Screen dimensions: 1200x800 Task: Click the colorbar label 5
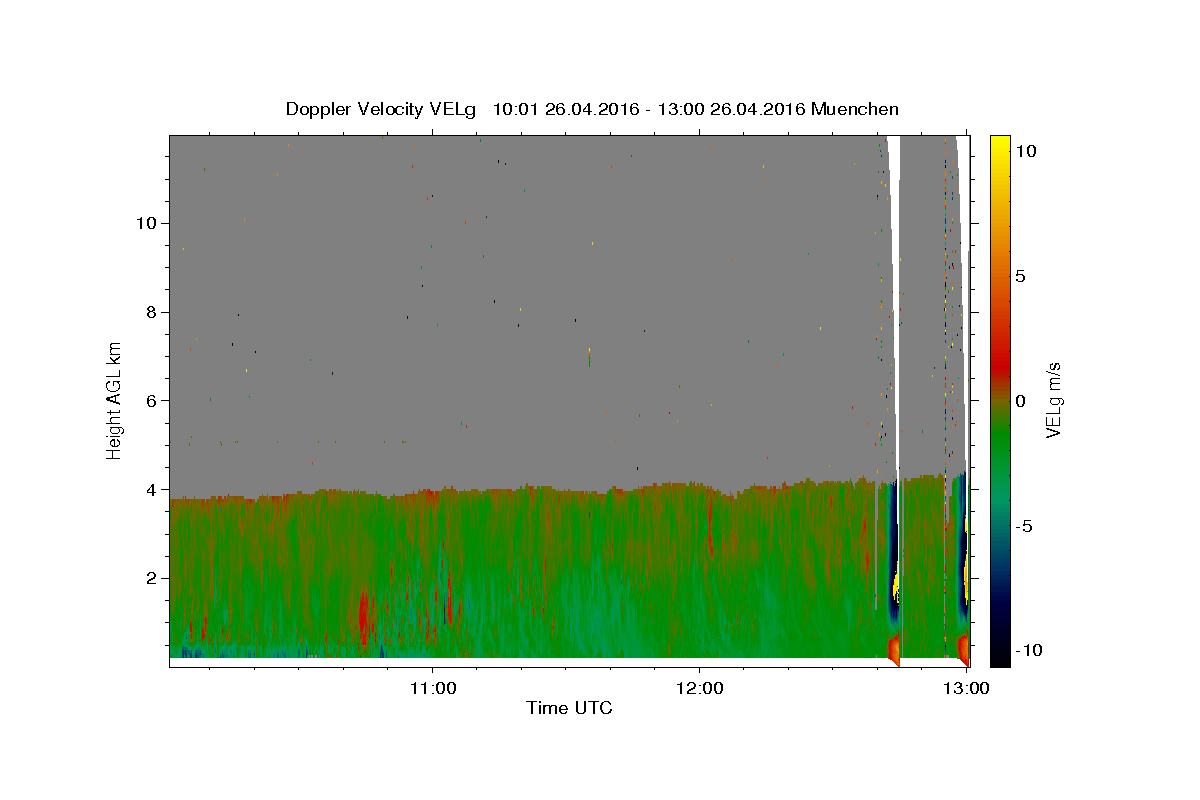(1019, 276)
